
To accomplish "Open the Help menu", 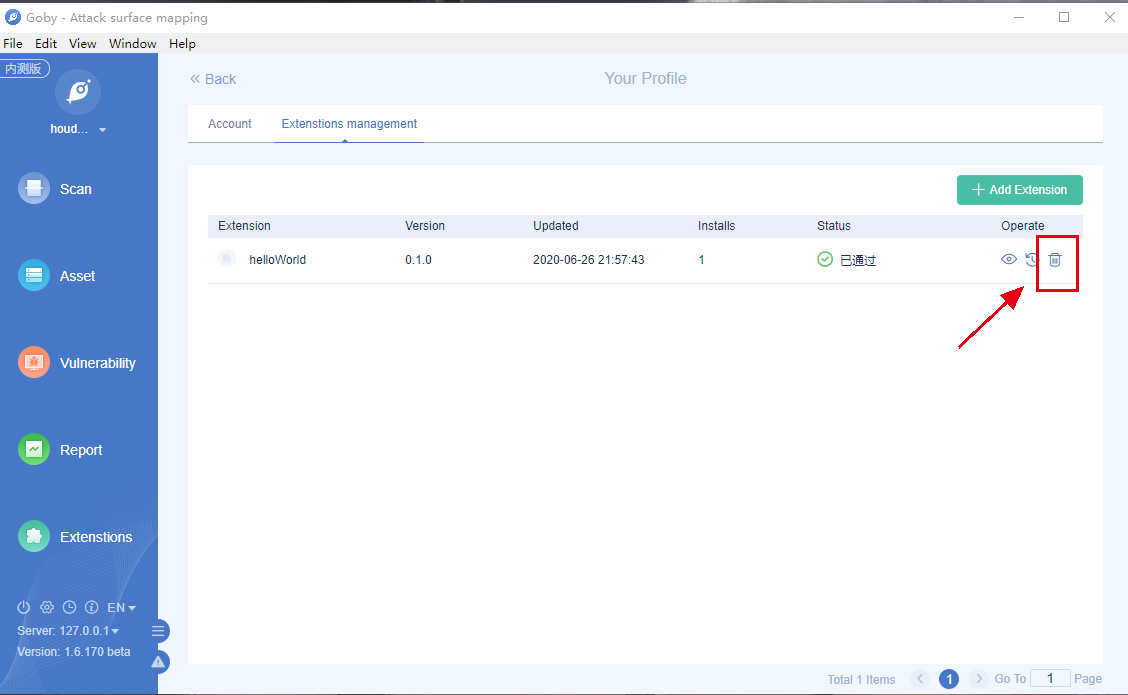I will [x=182, y=43].
